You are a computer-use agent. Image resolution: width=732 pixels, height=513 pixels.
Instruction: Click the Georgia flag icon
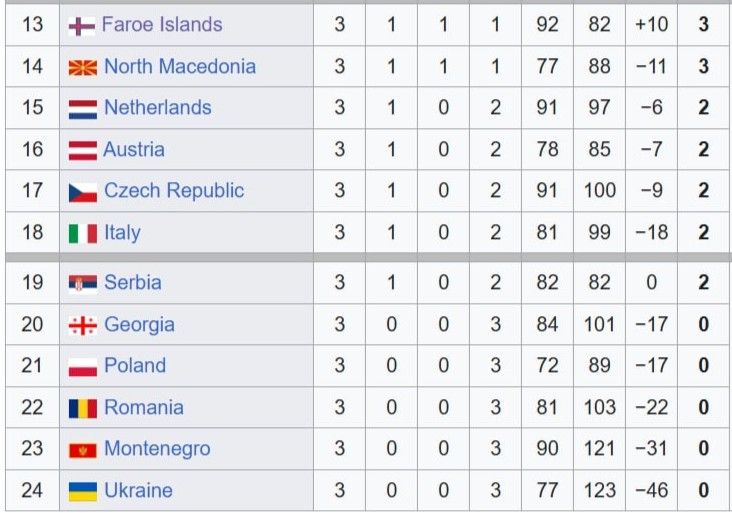pyautogui.click(x=82, y=326)
